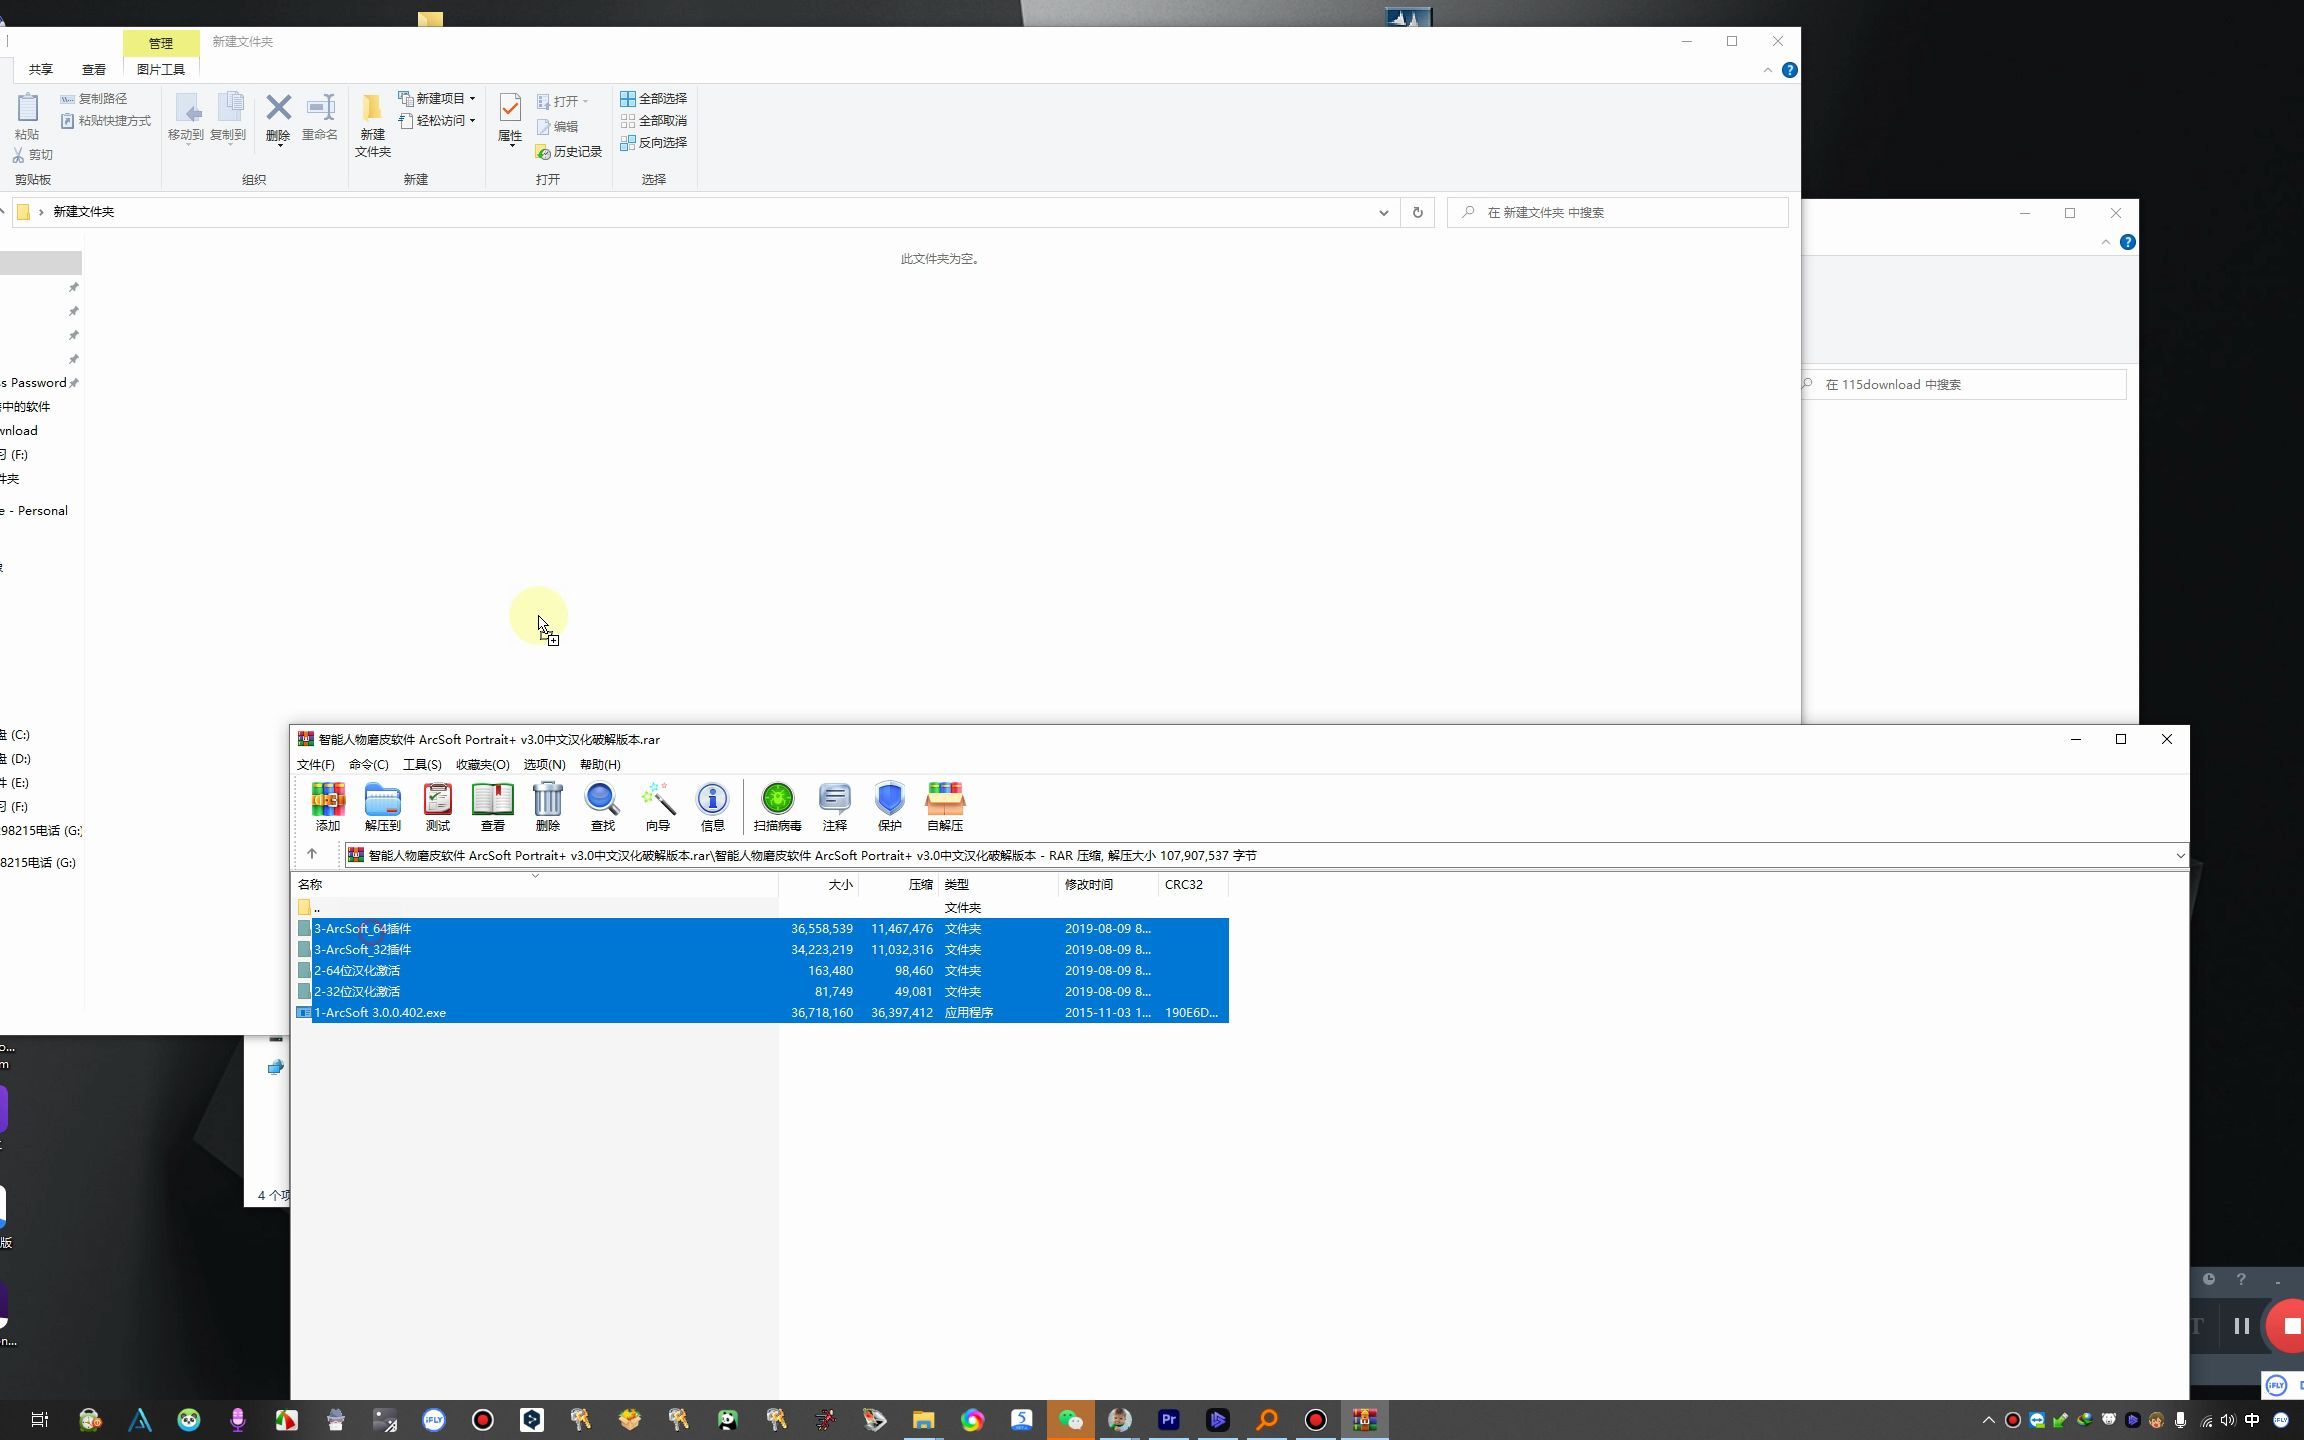Select the 3-ArcSoft_64插件 folder

[362, 928]
